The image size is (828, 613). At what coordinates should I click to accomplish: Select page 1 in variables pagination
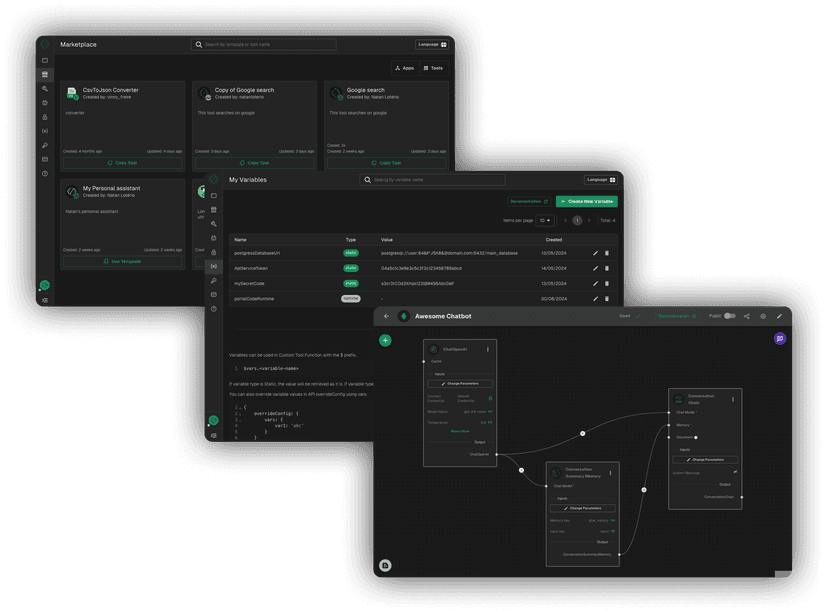577,220
